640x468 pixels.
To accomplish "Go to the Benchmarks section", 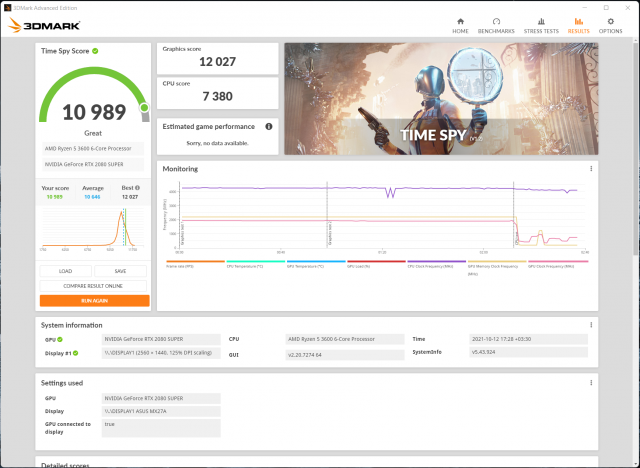I will [496, 24].
